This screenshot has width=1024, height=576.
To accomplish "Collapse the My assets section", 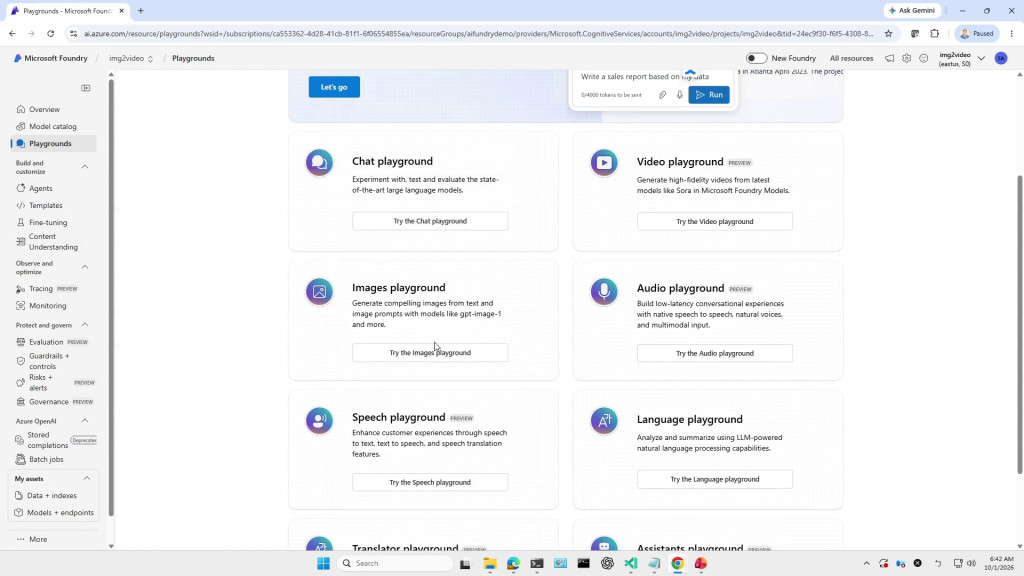I will 86,479.
